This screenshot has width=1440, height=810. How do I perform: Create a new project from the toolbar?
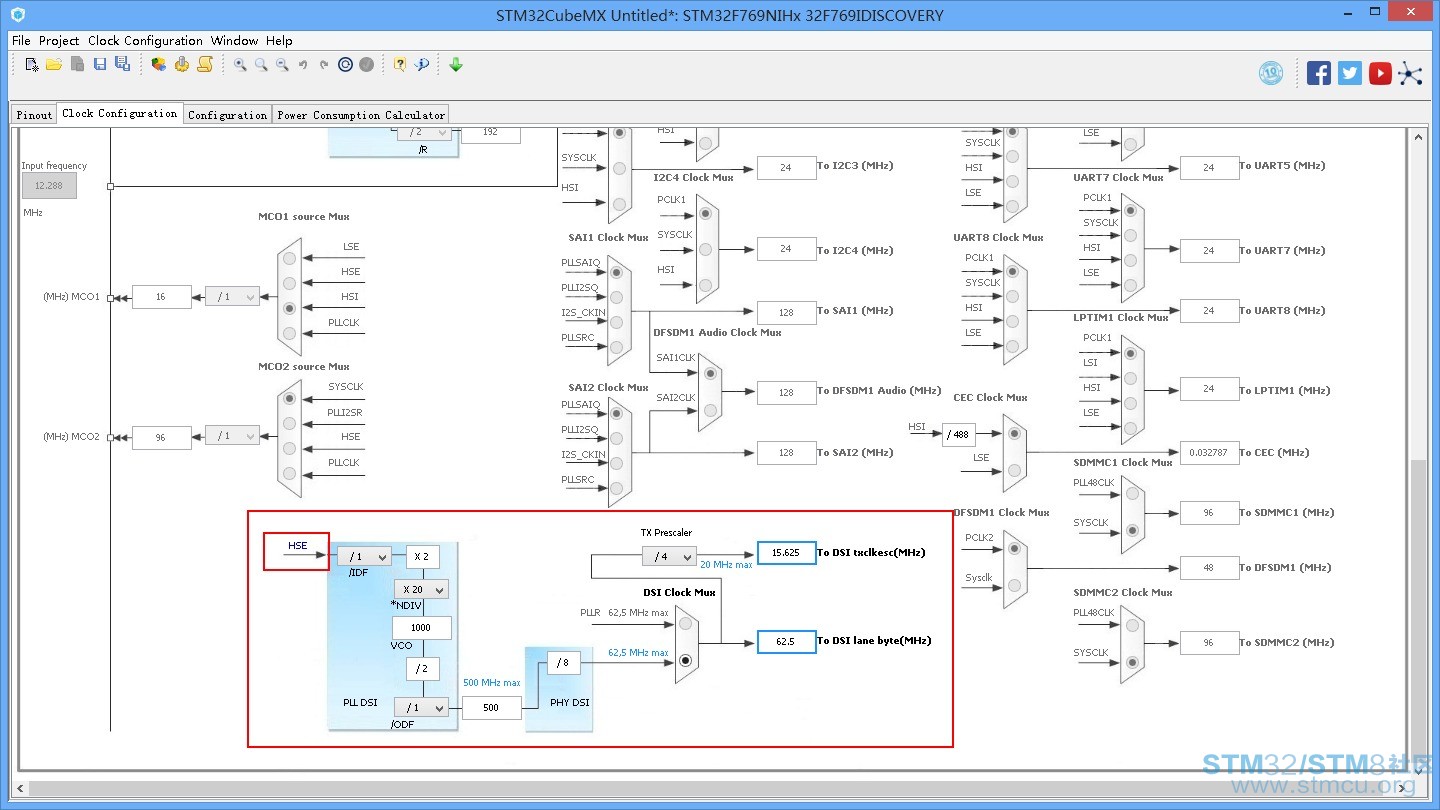pyautogui.click(x=32, y=65)
